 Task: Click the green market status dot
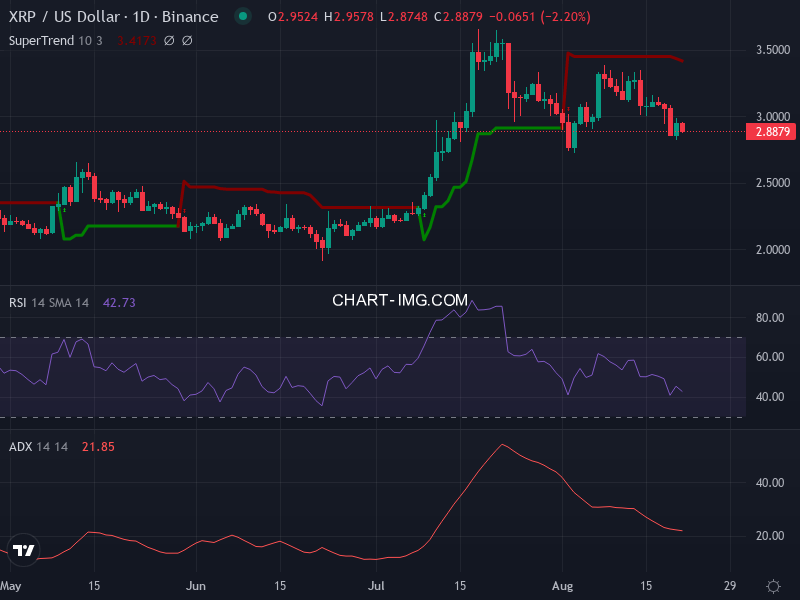[243, 16]
